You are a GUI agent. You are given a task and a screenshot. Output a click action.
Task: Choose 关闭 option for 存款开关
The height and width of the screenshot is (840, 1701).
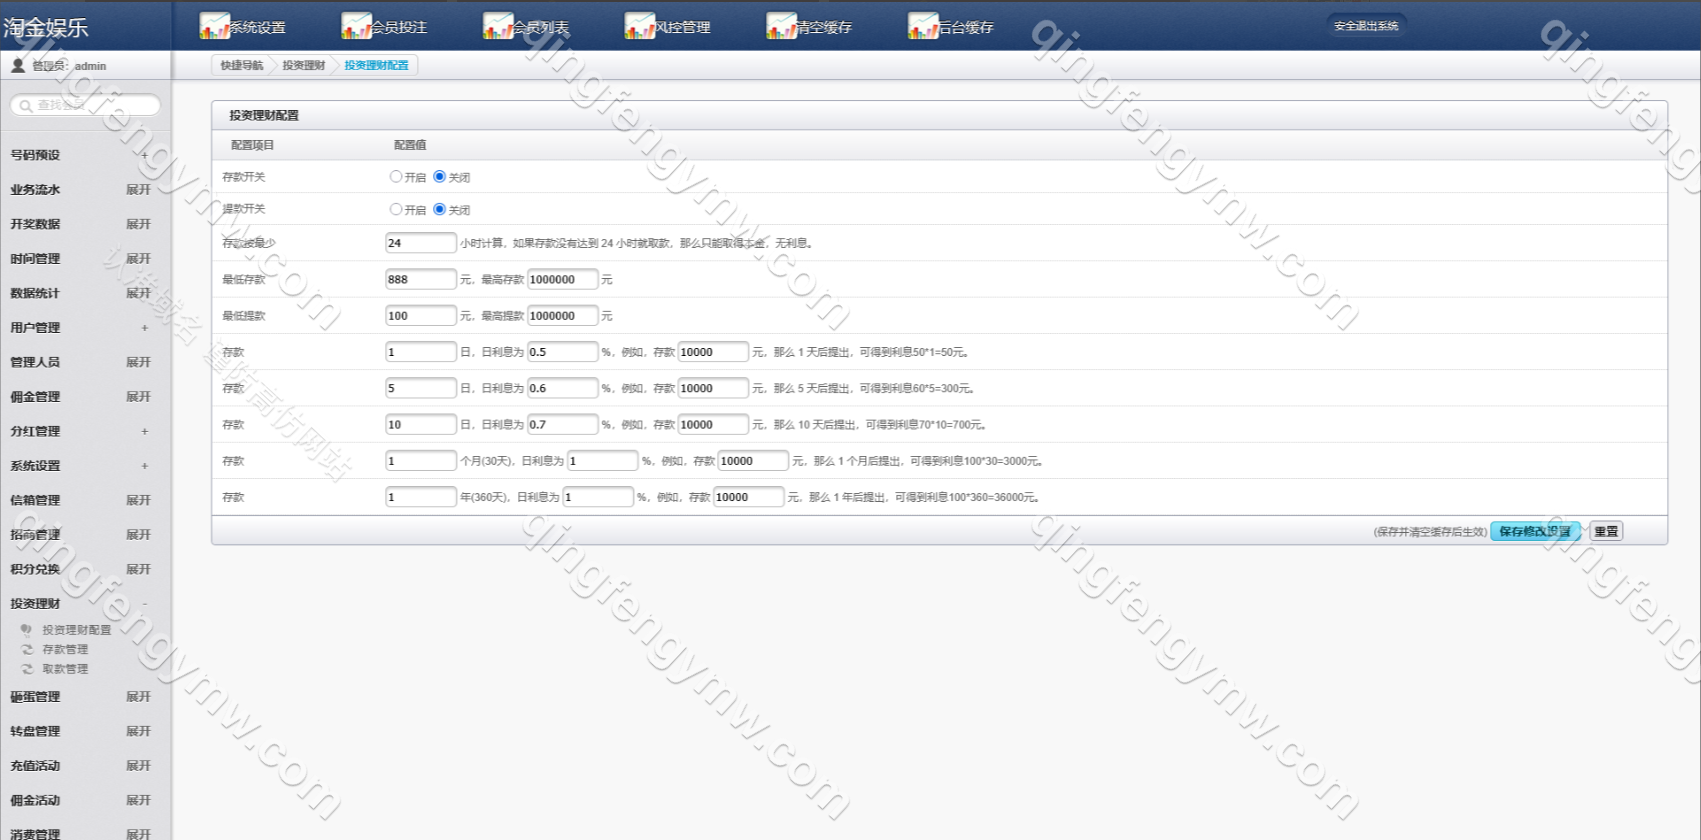[439, 177]
